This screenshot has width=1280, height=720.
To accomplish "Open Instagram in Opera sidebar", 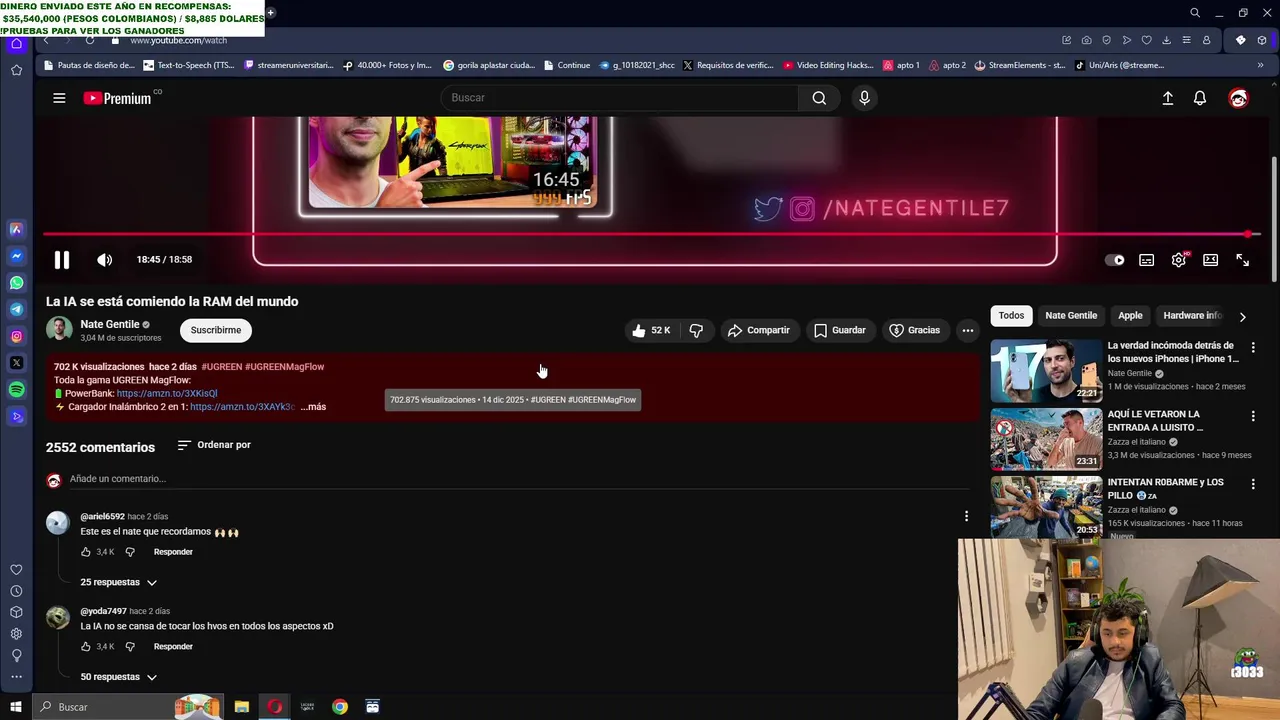I will (16, 336).
